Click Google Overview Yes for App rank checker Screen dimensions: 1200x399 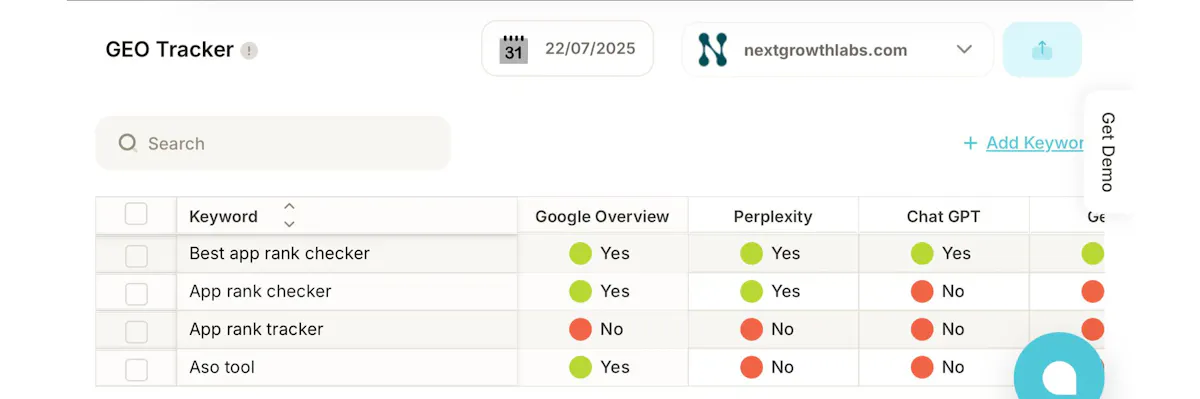[x=599, y=291]
